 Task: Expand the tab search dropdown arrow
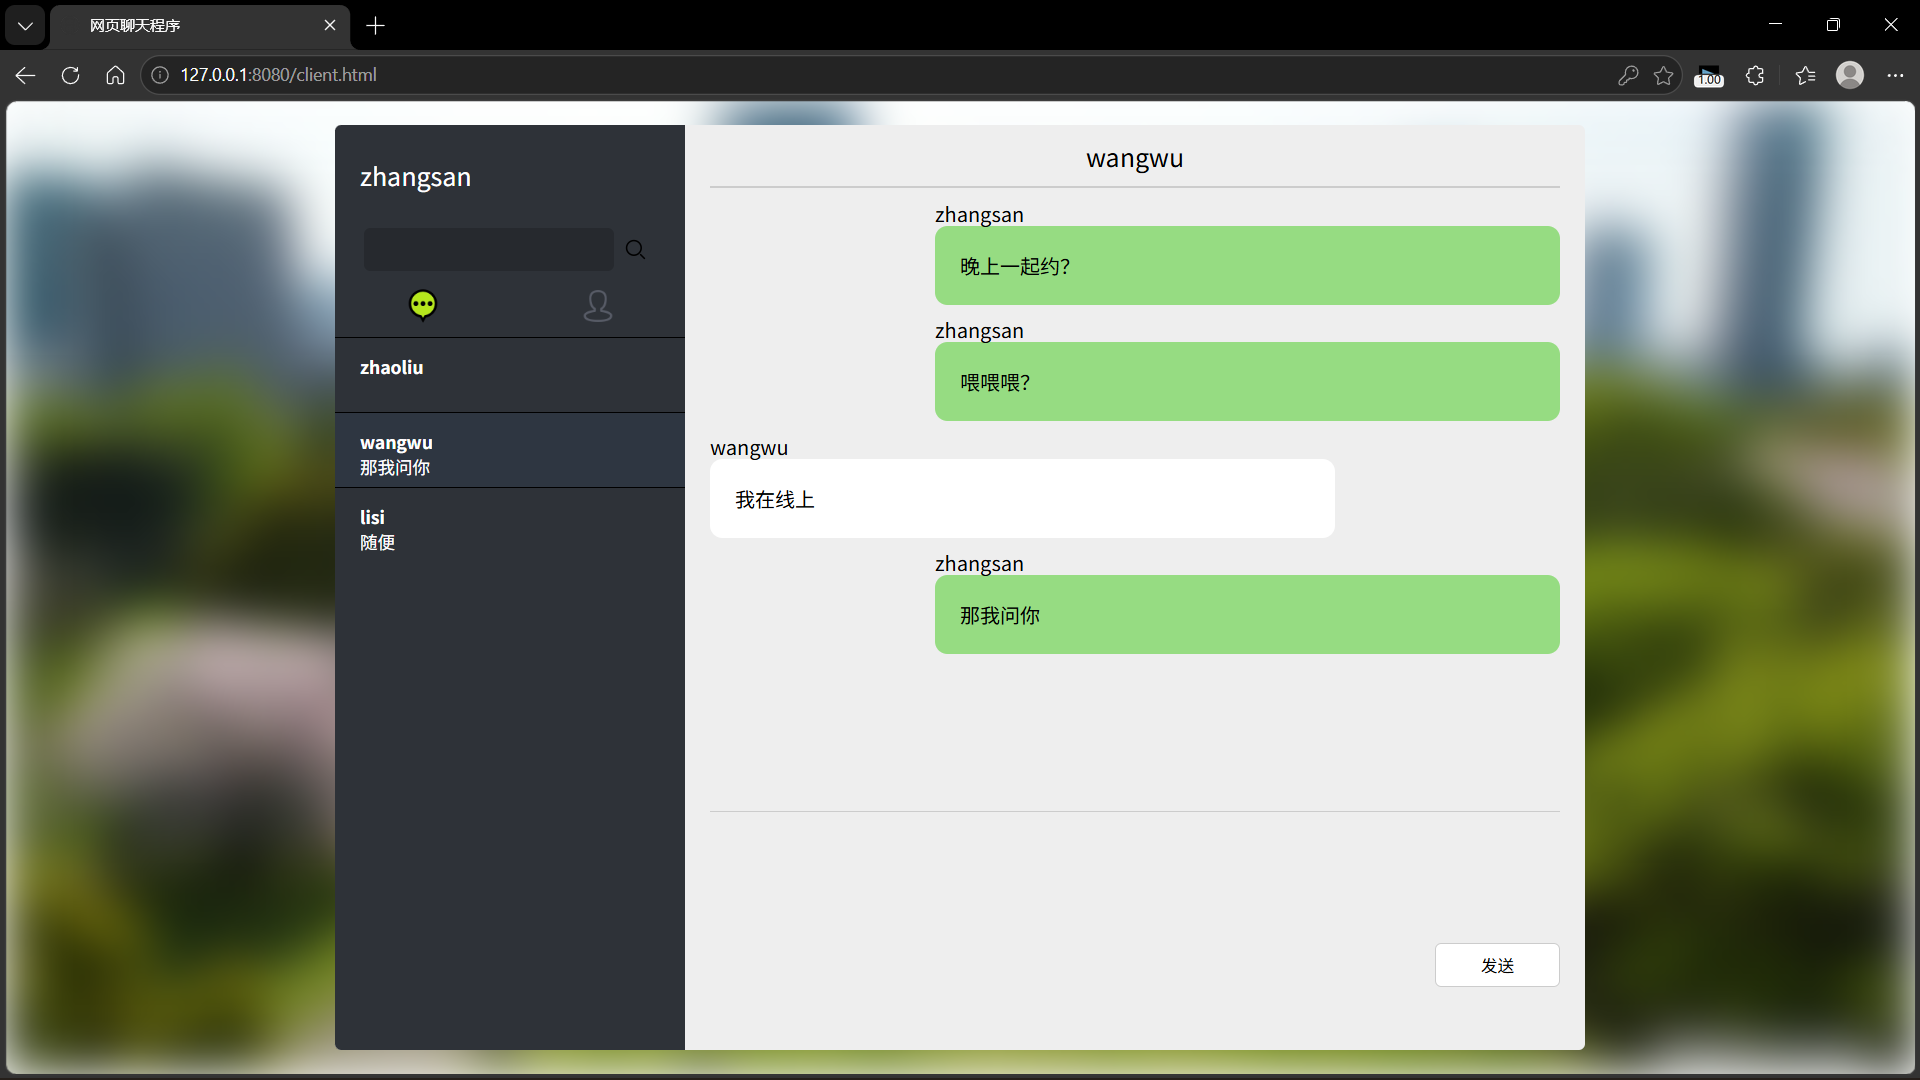(x=25, y=25)
